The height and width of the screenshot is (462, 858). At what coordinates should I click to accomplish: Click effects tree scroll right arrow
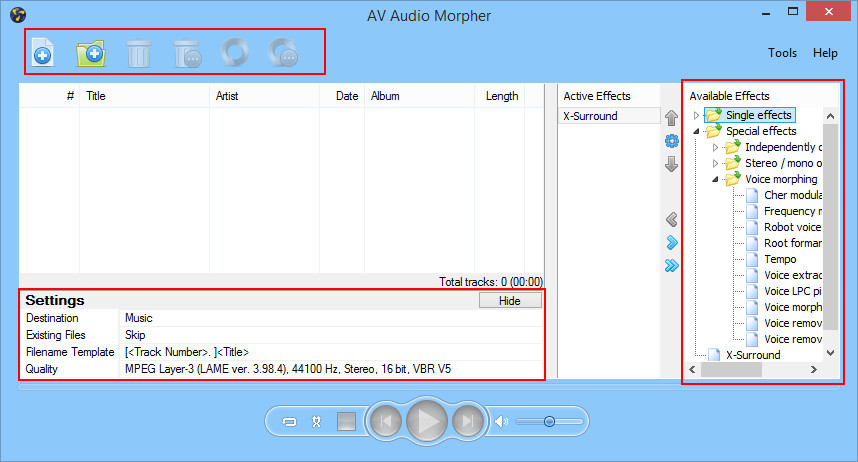pos(814,369)
